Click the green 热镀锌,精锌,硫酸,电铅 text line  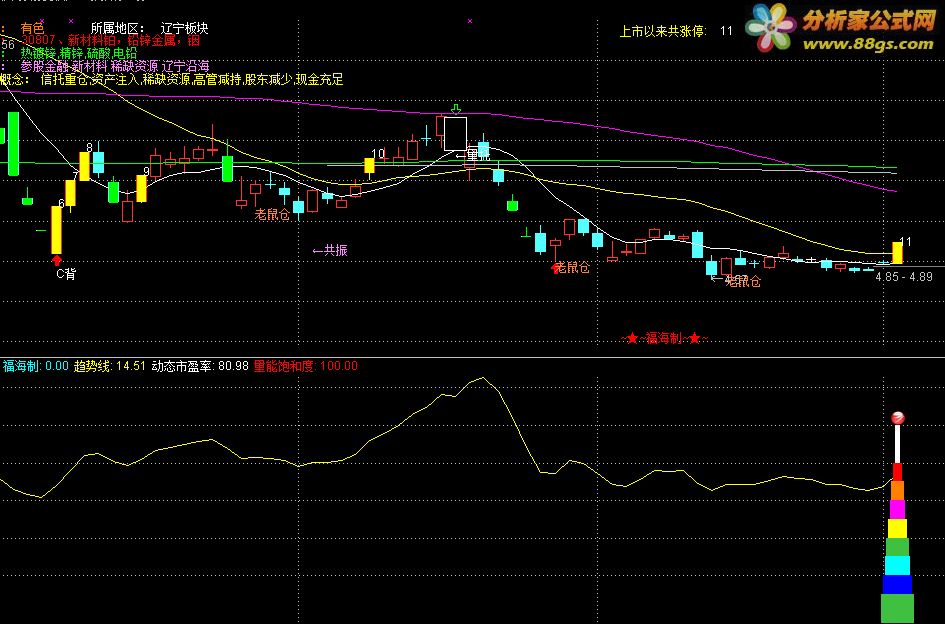tap(79, 53)
